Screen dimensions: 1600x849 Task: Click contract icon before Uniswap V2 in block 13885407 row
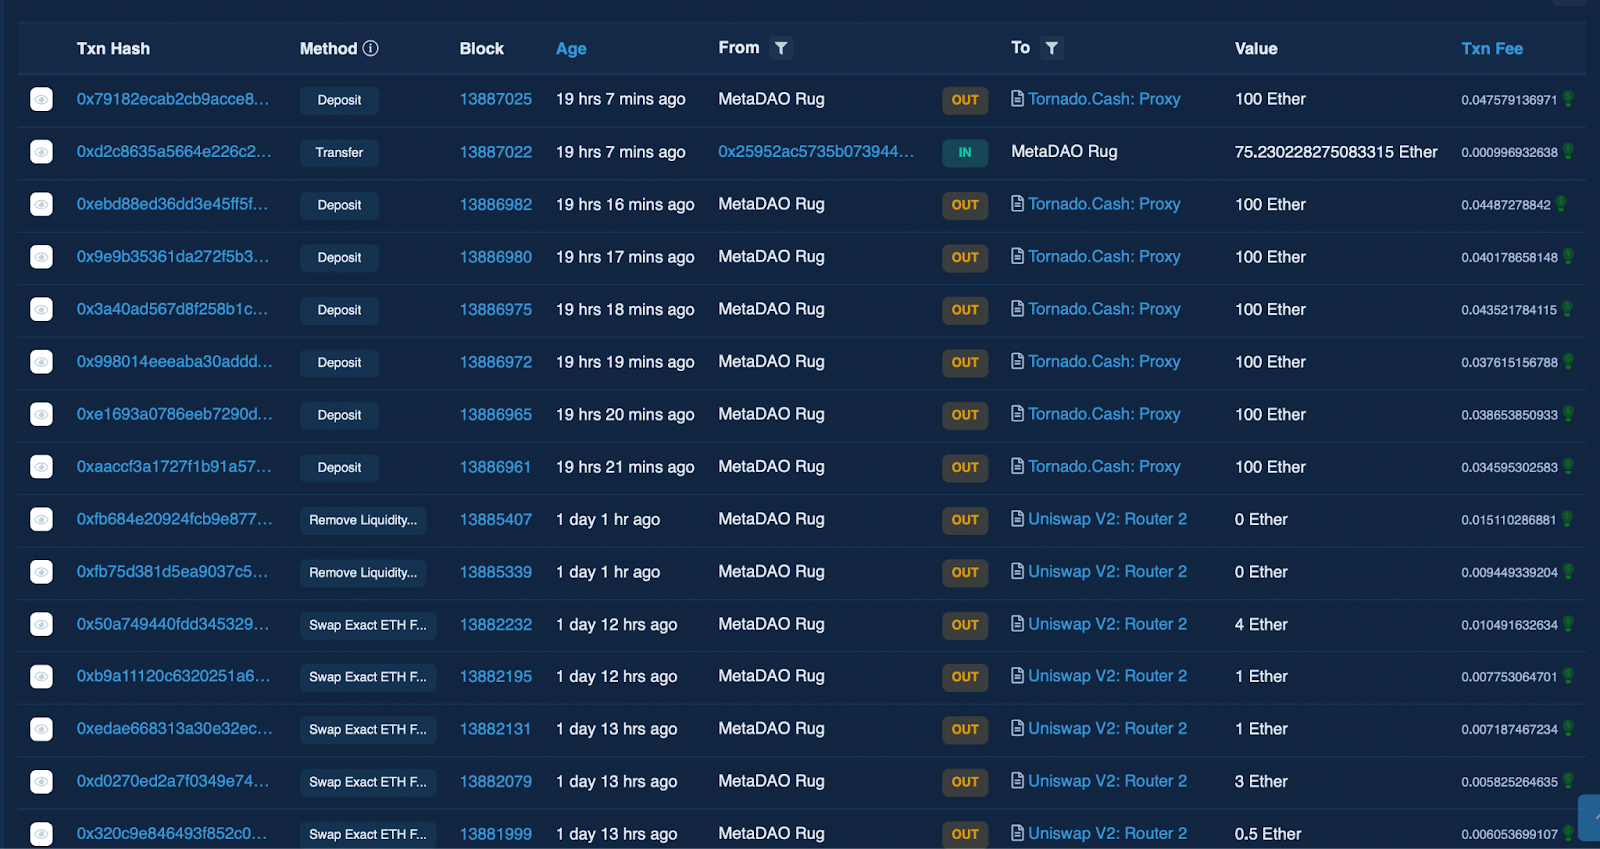tap(1017, 518)
